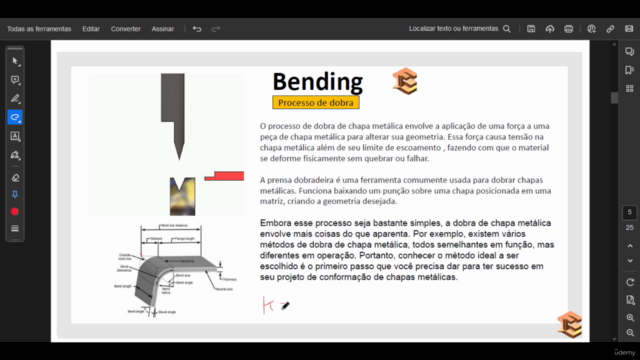
Task: Go to the next page
Action: coord(630,261)
